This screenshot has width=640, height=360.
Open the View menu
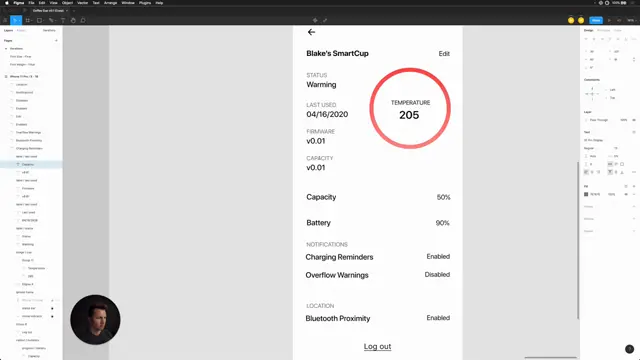point(53,3)
